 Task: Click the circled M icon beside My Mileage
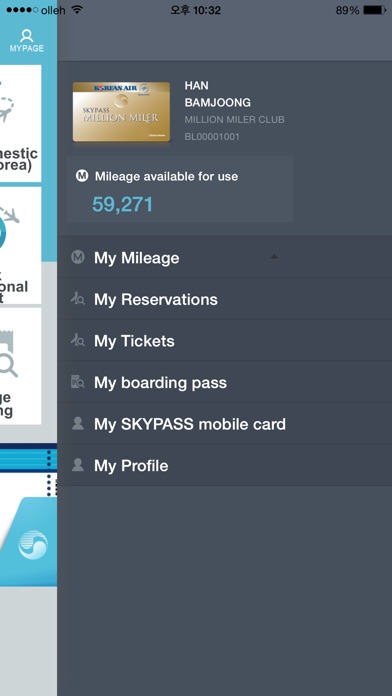[78, 257]
